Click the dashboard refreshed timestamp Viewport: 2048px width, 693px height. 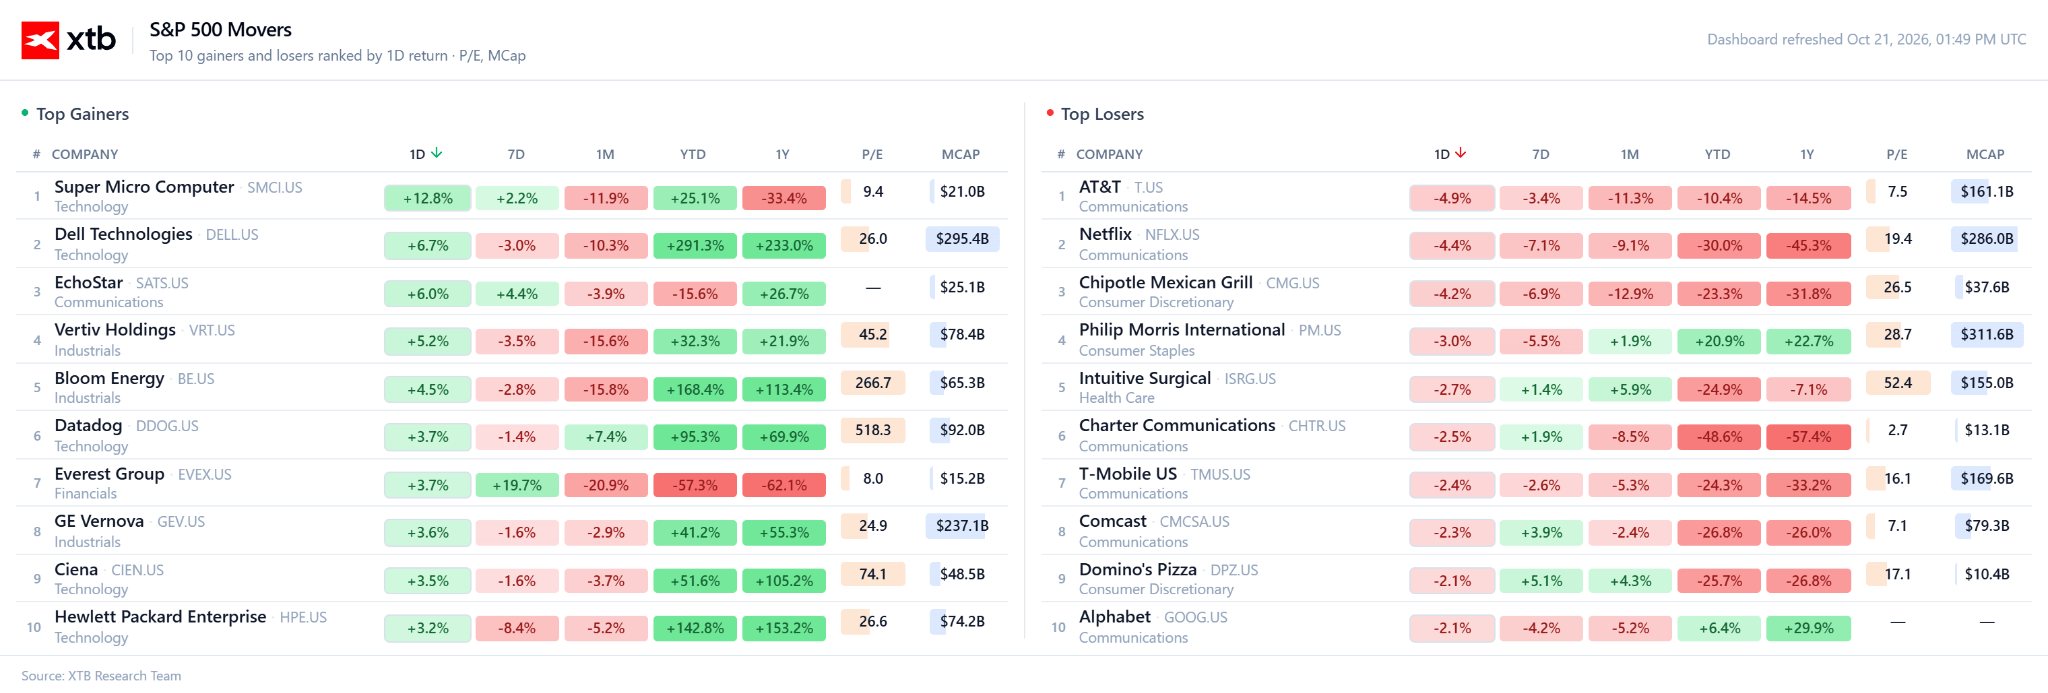pos(1866,40)
